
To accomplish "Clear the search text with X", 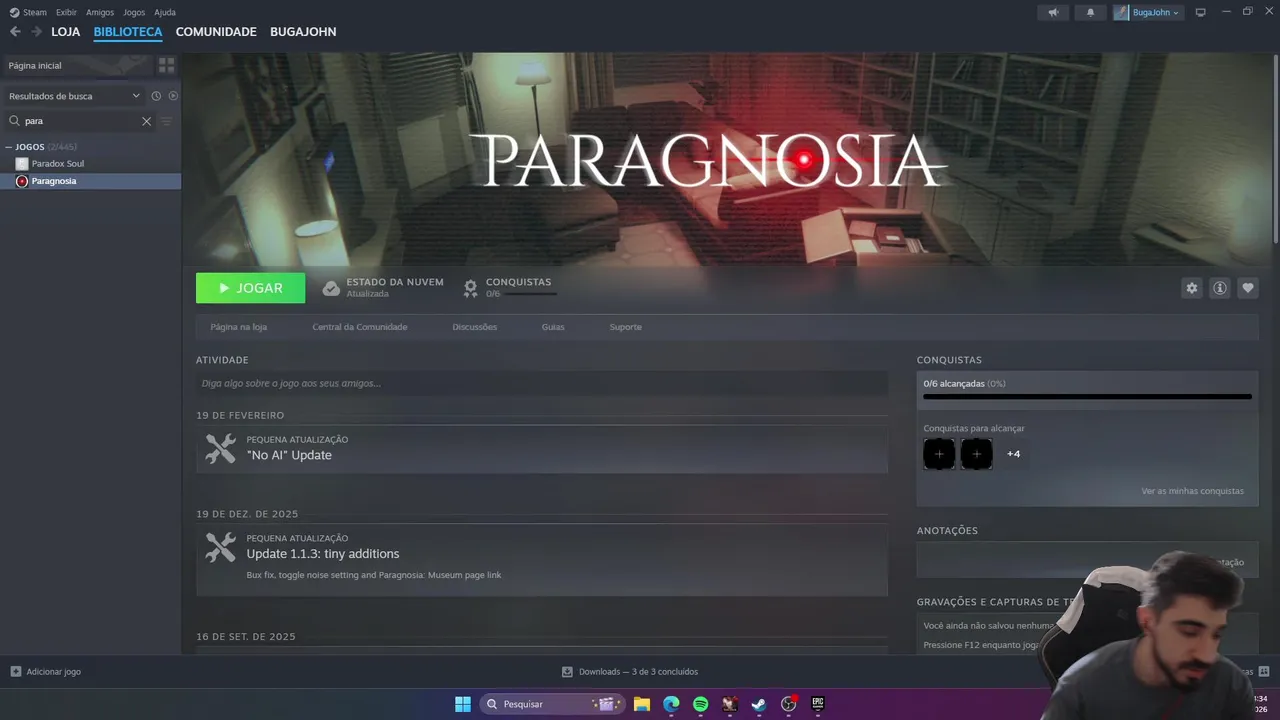I will point(146,121).
